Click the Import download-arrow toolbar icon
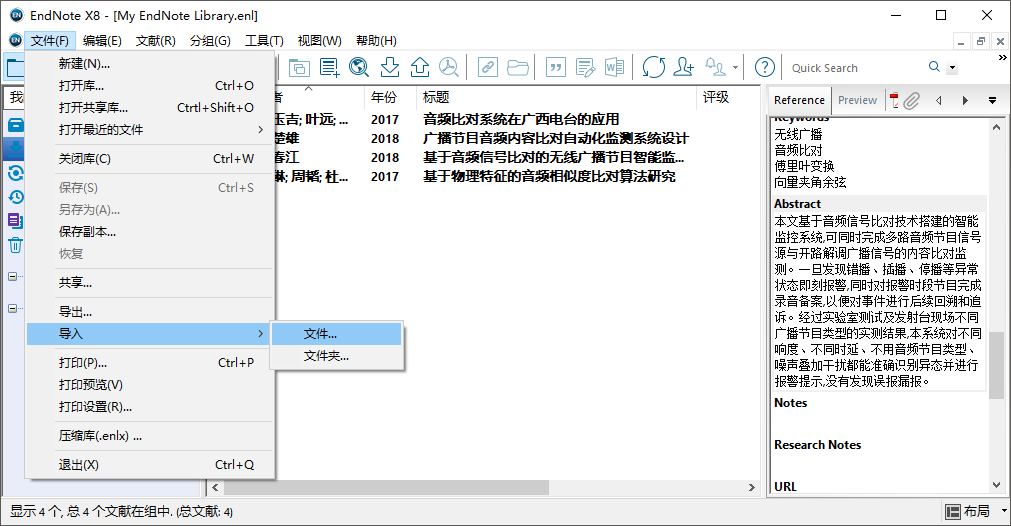The height and width of the screenshot is (526, 1011). click(x=389, y=67)
